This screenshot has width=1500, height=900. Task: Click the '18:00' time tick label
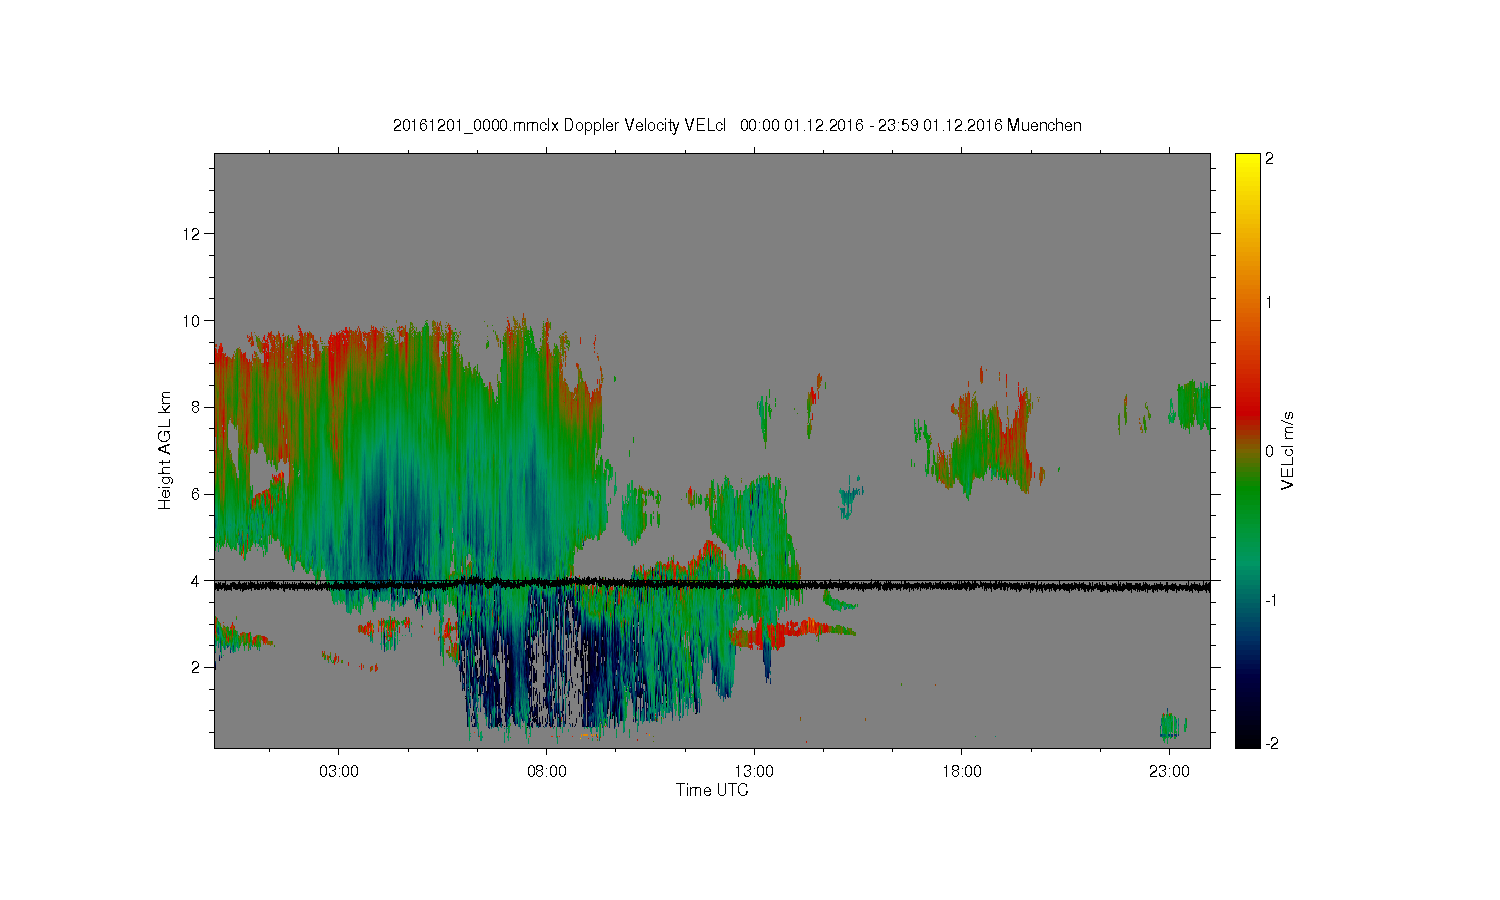[x=962, y=772]
